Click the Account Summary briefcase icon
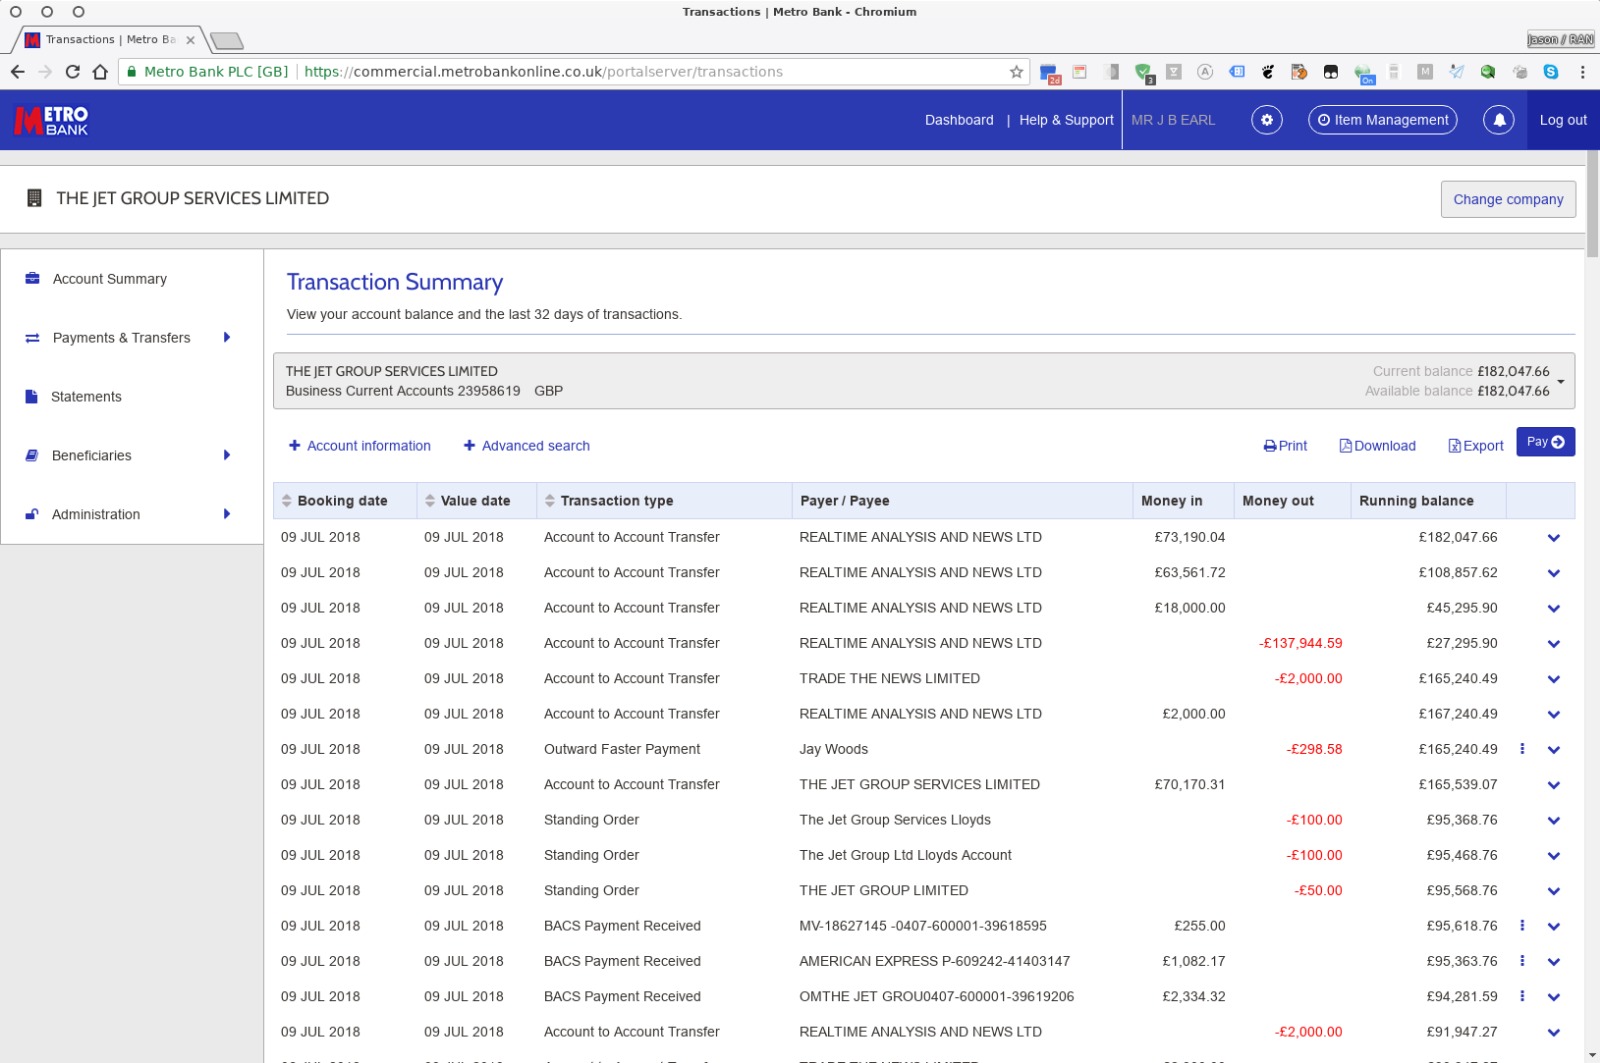The width and height of the screenshot is (1600, 1063). 32,279
